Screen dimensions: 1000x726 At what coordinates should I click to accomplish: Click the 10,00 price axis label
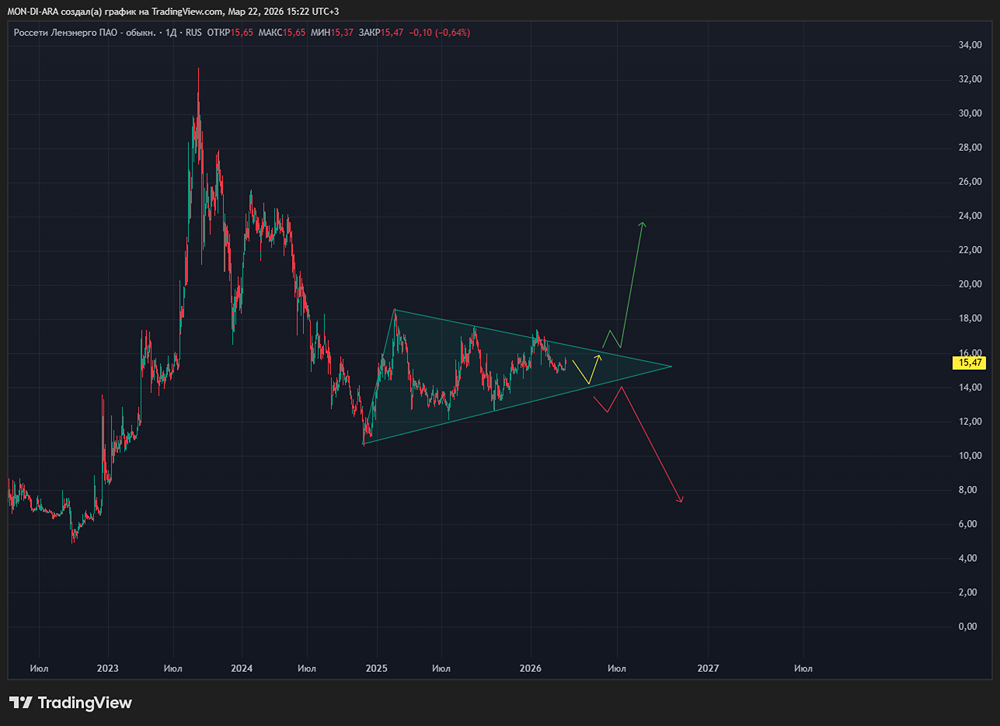[x=970, y=456]
